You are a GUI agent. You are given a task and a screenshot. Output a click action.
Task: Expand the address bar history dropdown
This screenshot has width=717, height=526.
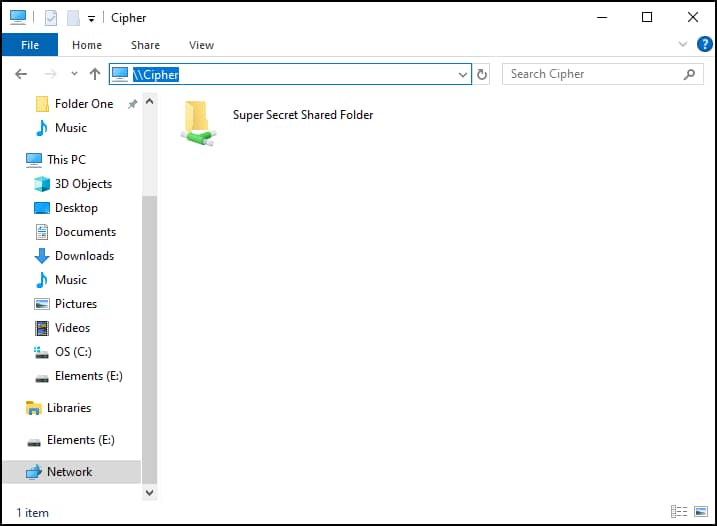click(463, 74)
